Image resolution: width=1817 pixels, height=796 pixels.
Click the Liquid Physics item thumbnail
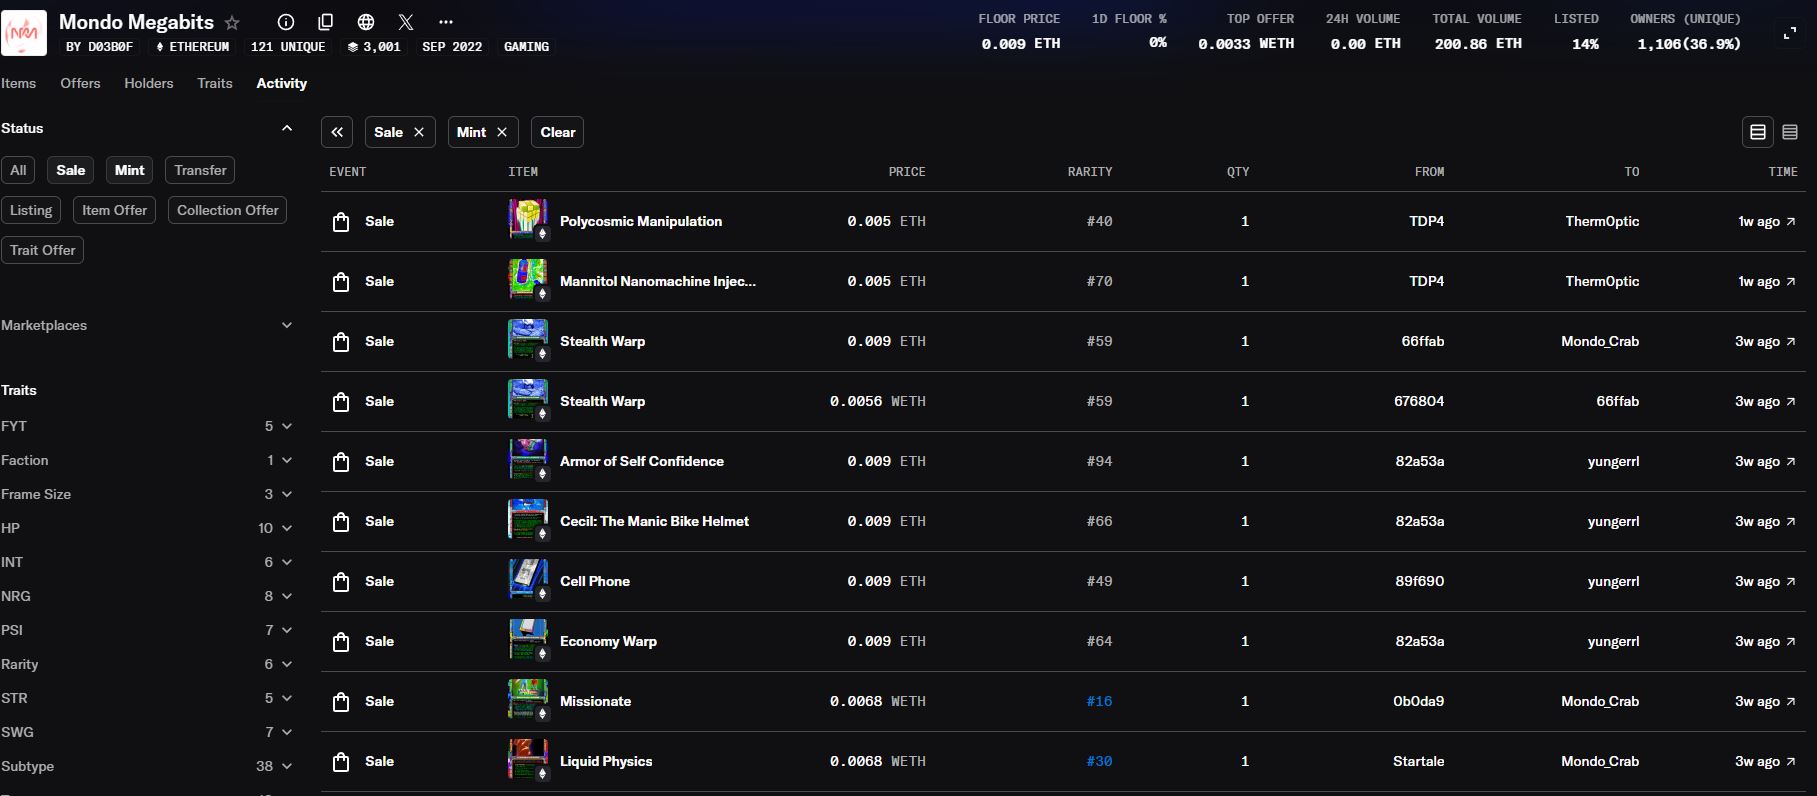pyautogui.click(x=528, y=760)
